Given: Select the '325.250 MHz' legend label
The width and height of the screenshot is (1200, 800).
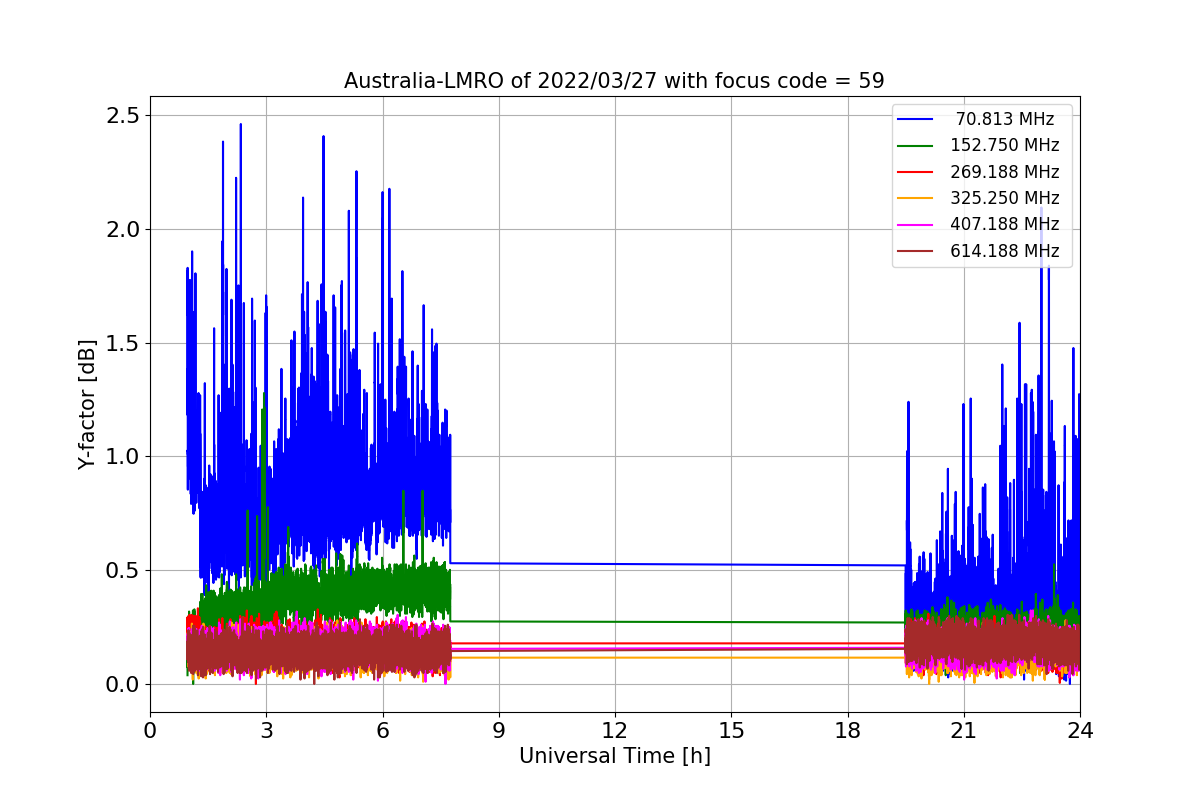Looking at the screenshot, I should (1005, 198).
